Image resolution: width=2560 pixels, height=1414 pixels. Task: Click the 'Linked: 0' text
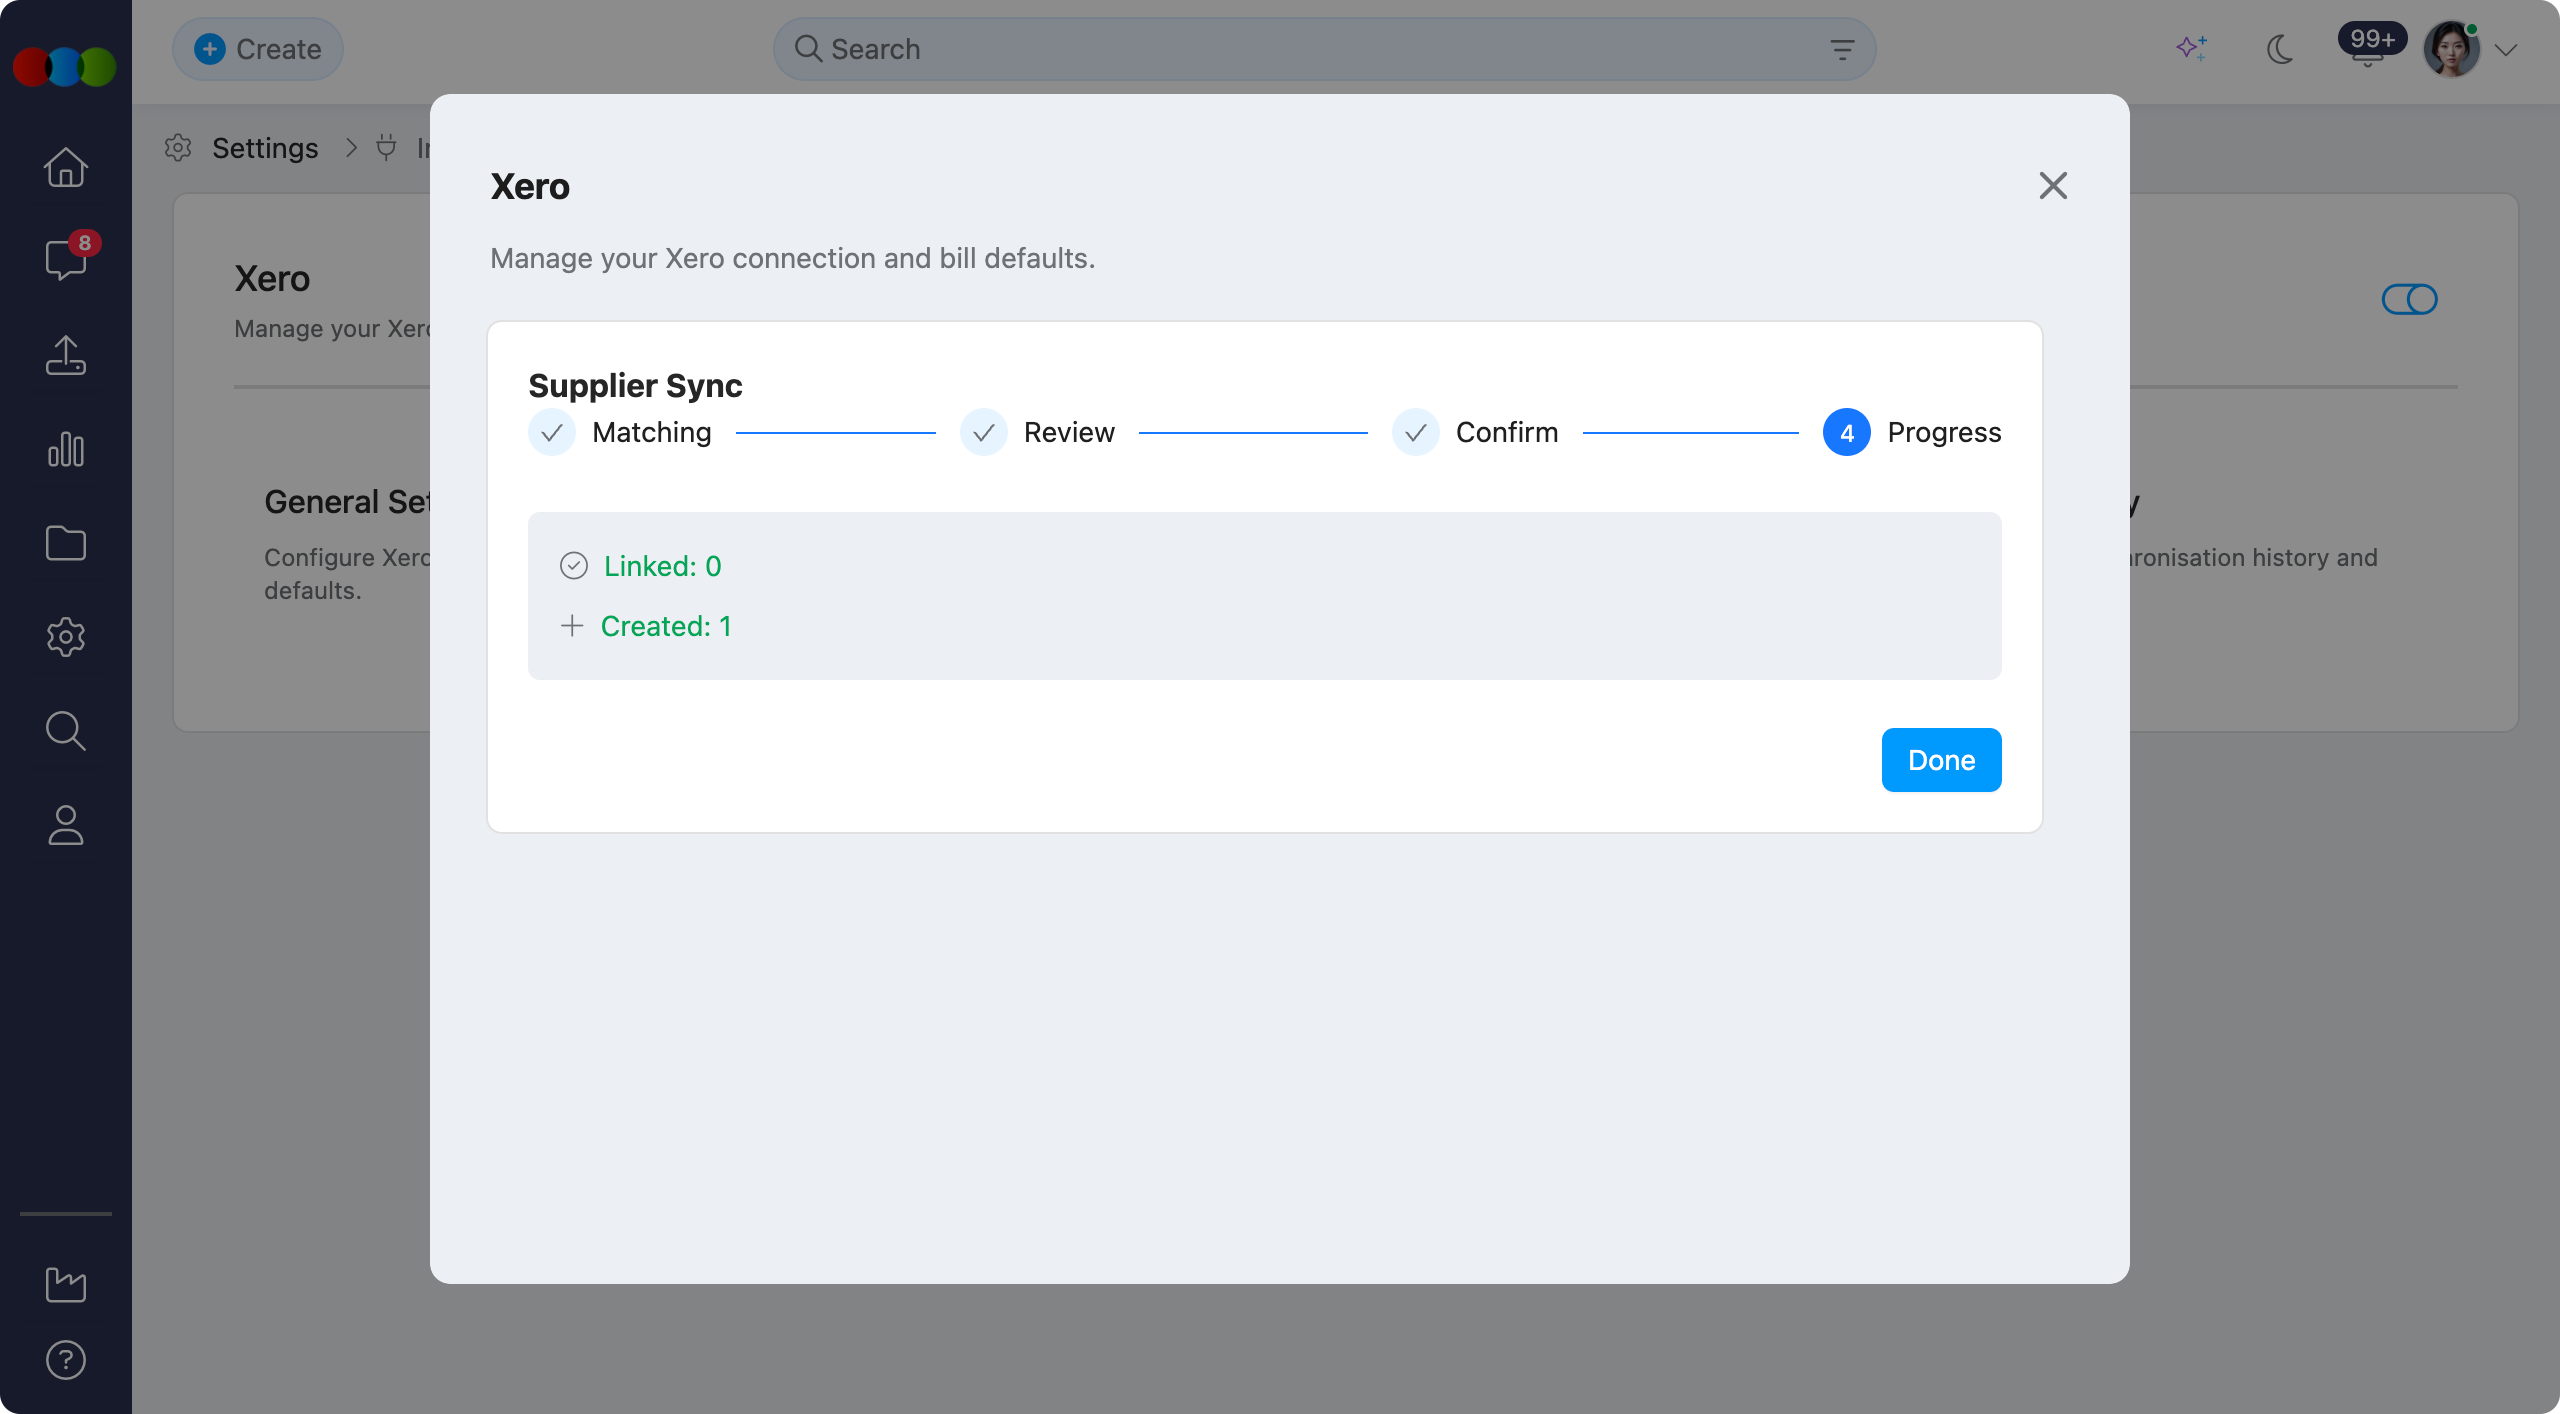662,566
